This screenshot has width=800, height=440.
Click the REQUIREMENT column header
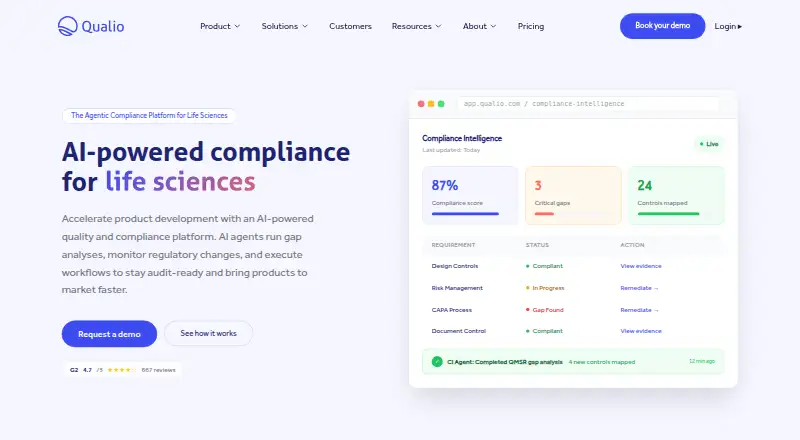click(x=454, y=245)
